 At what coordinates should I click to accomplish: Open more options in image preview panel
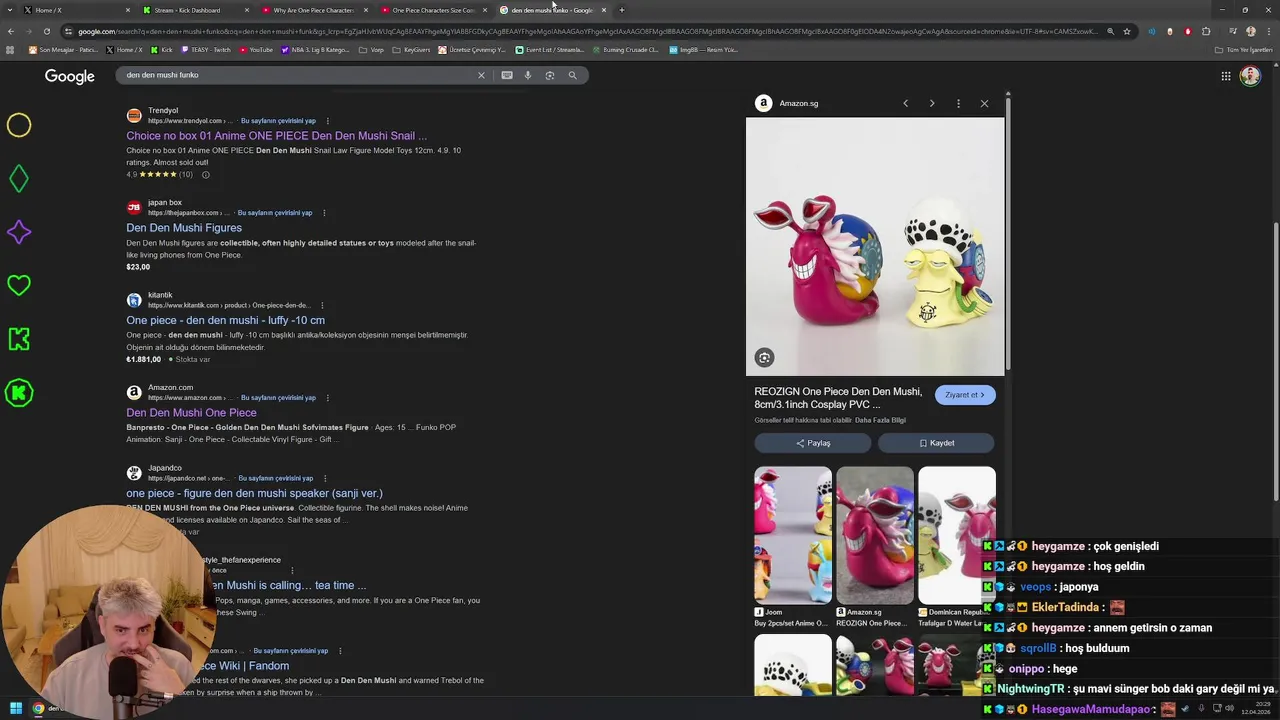tap(958, 103)
